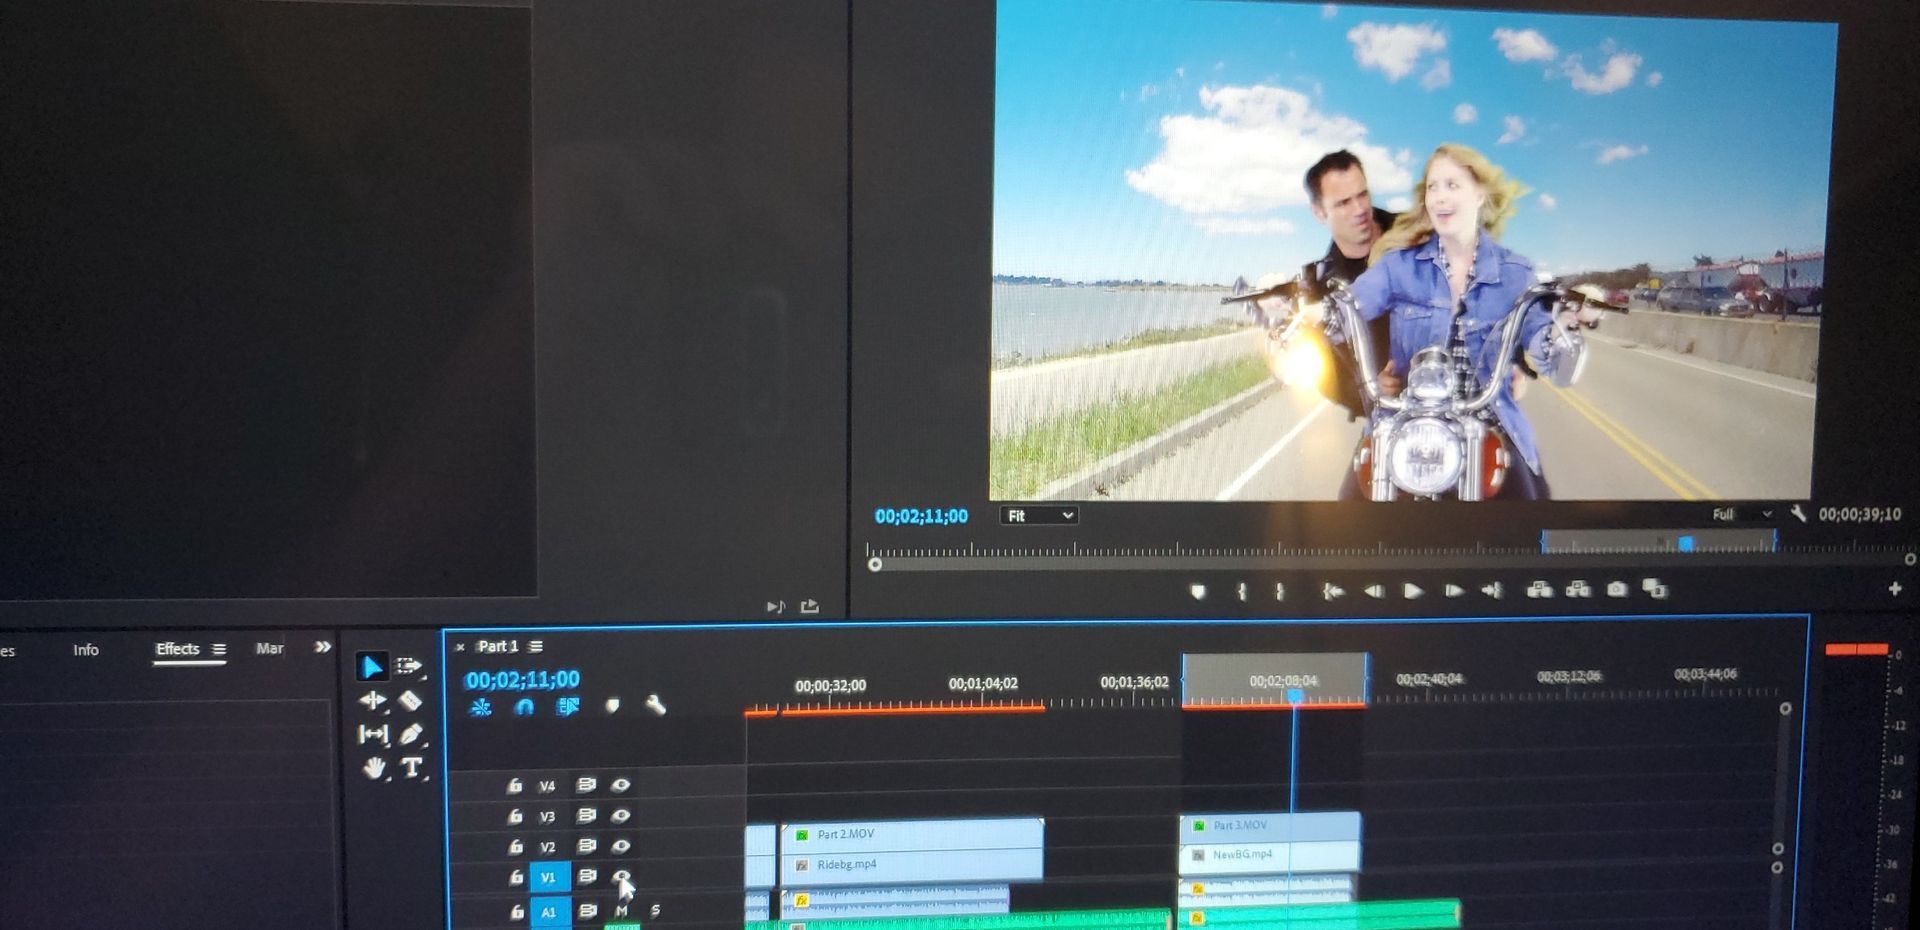The height and width of the screenshot is (930, 1920).
Task: Lock track V4
Action: pyautogui.click(x=515, y=786)
